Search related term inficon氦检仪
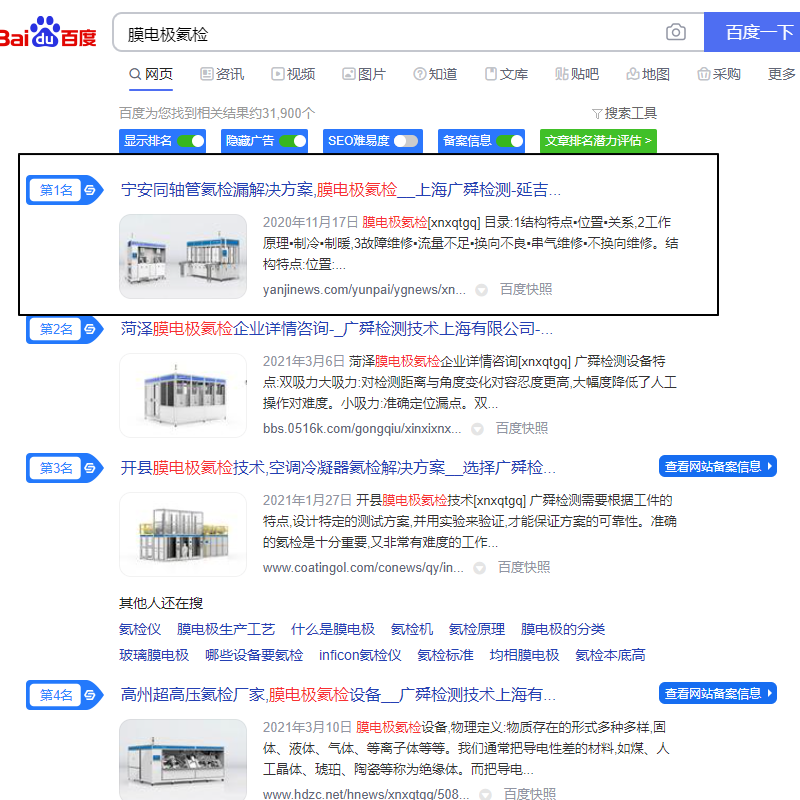 coord(360,655)
